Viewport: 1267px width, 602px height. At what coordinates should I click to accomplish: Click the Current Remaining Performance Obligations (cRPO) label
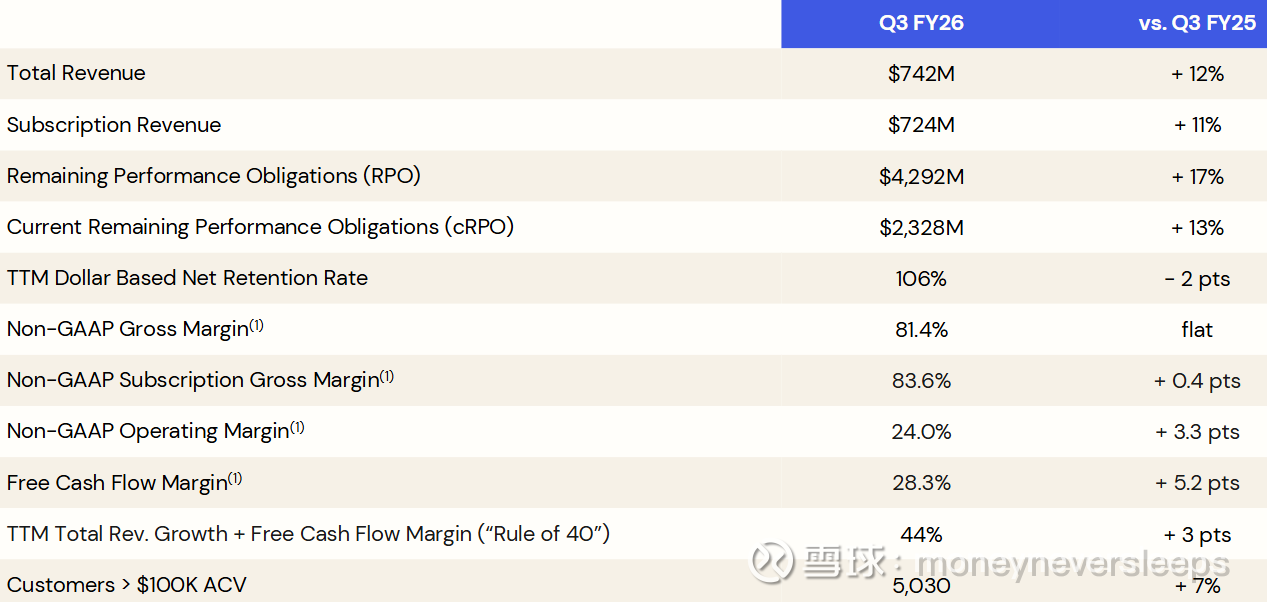tap(260, 227)
